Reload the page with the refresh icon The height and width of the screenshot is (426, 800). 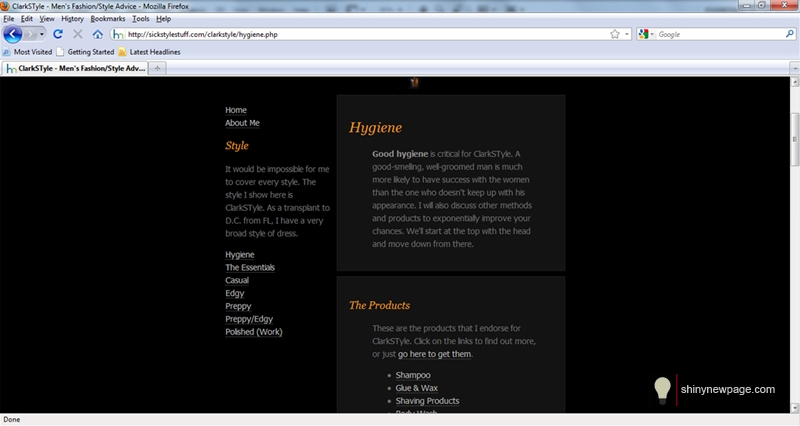(58, 34)
